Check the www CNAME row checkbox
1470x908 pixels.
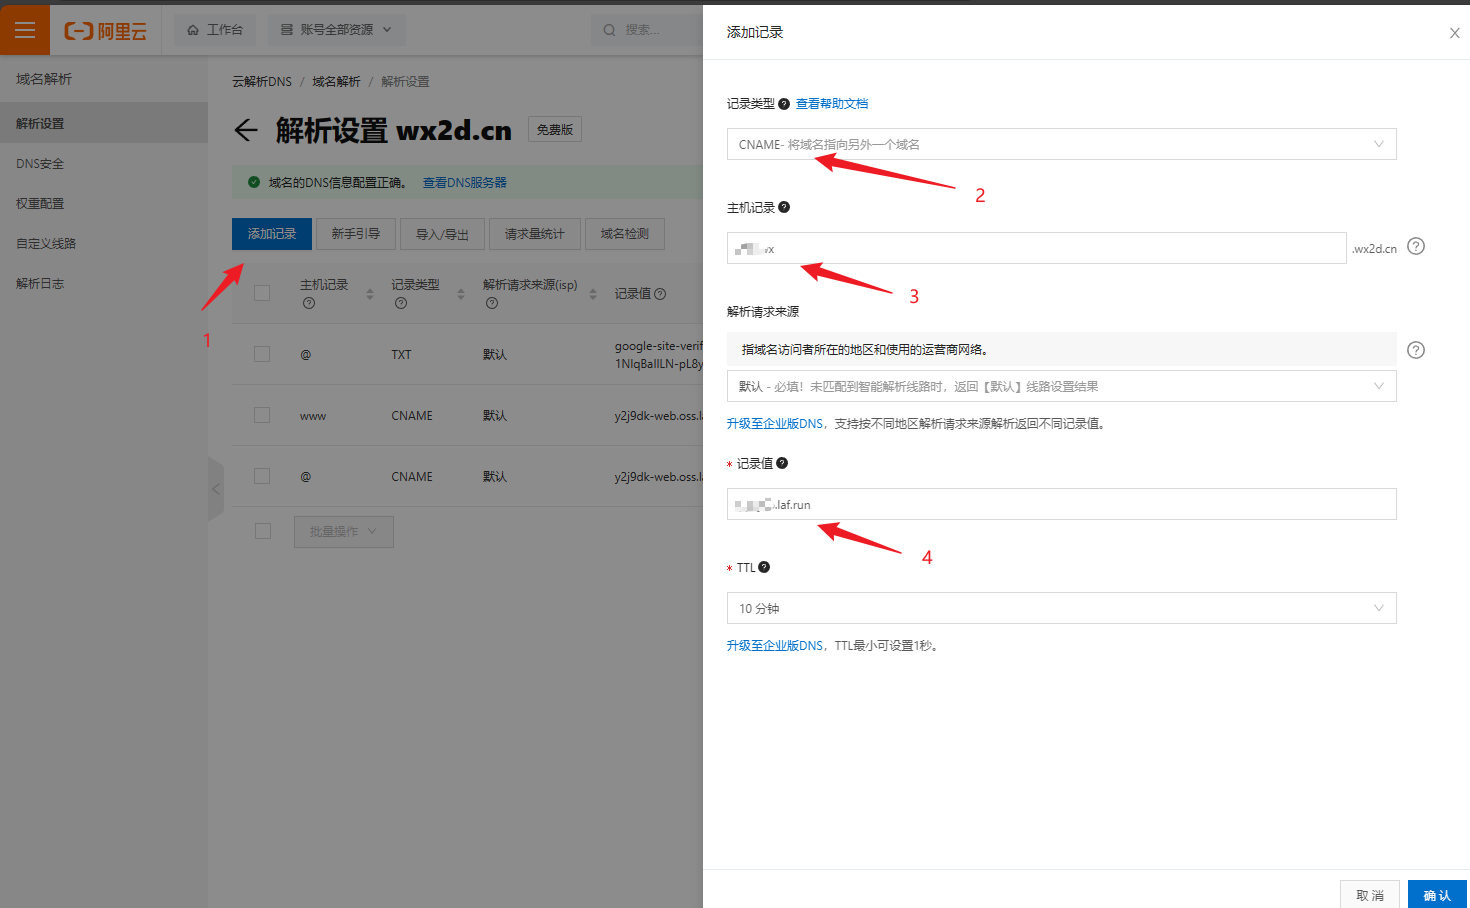tap(262, 415)
